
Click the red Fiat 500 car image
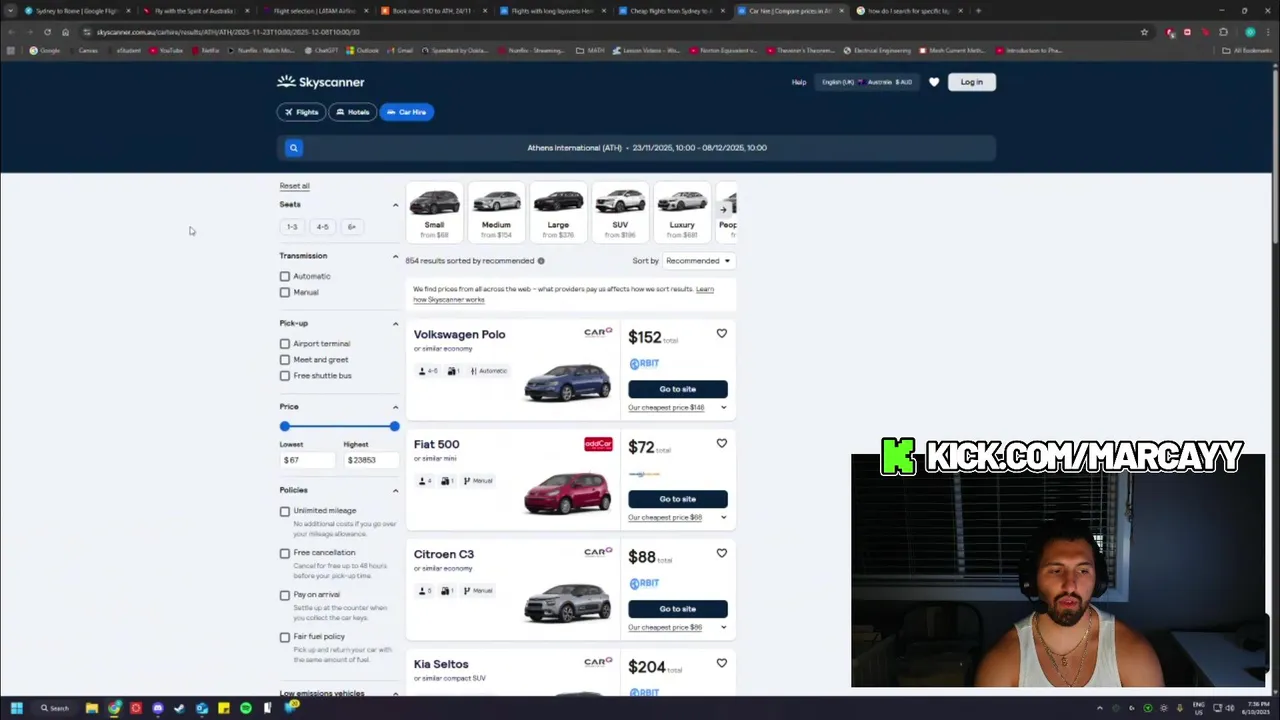(567, 492)
